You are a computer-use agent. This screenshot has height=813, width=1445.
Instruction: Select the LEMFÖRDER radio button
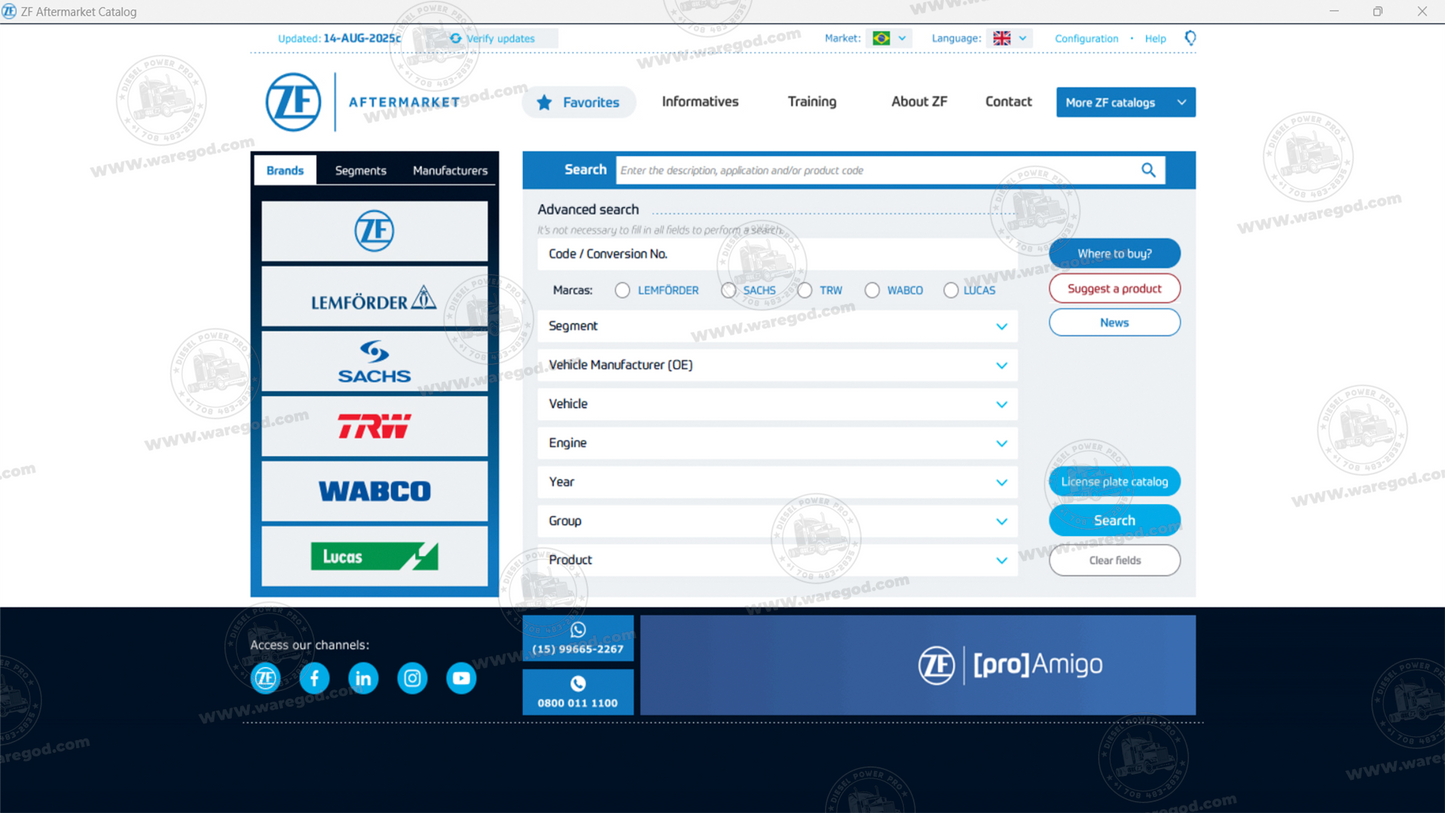coord(622,290)
